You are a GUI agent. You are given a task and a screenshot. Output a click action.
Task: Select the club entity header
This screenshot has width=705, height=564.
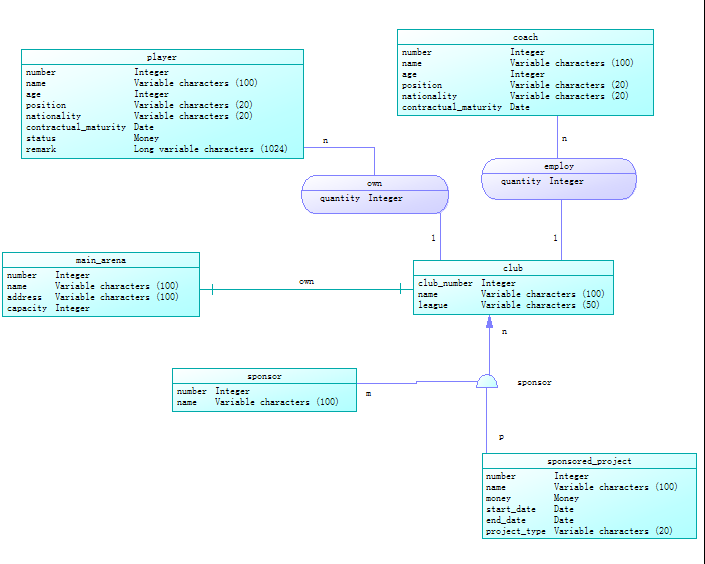click(513, 268)
